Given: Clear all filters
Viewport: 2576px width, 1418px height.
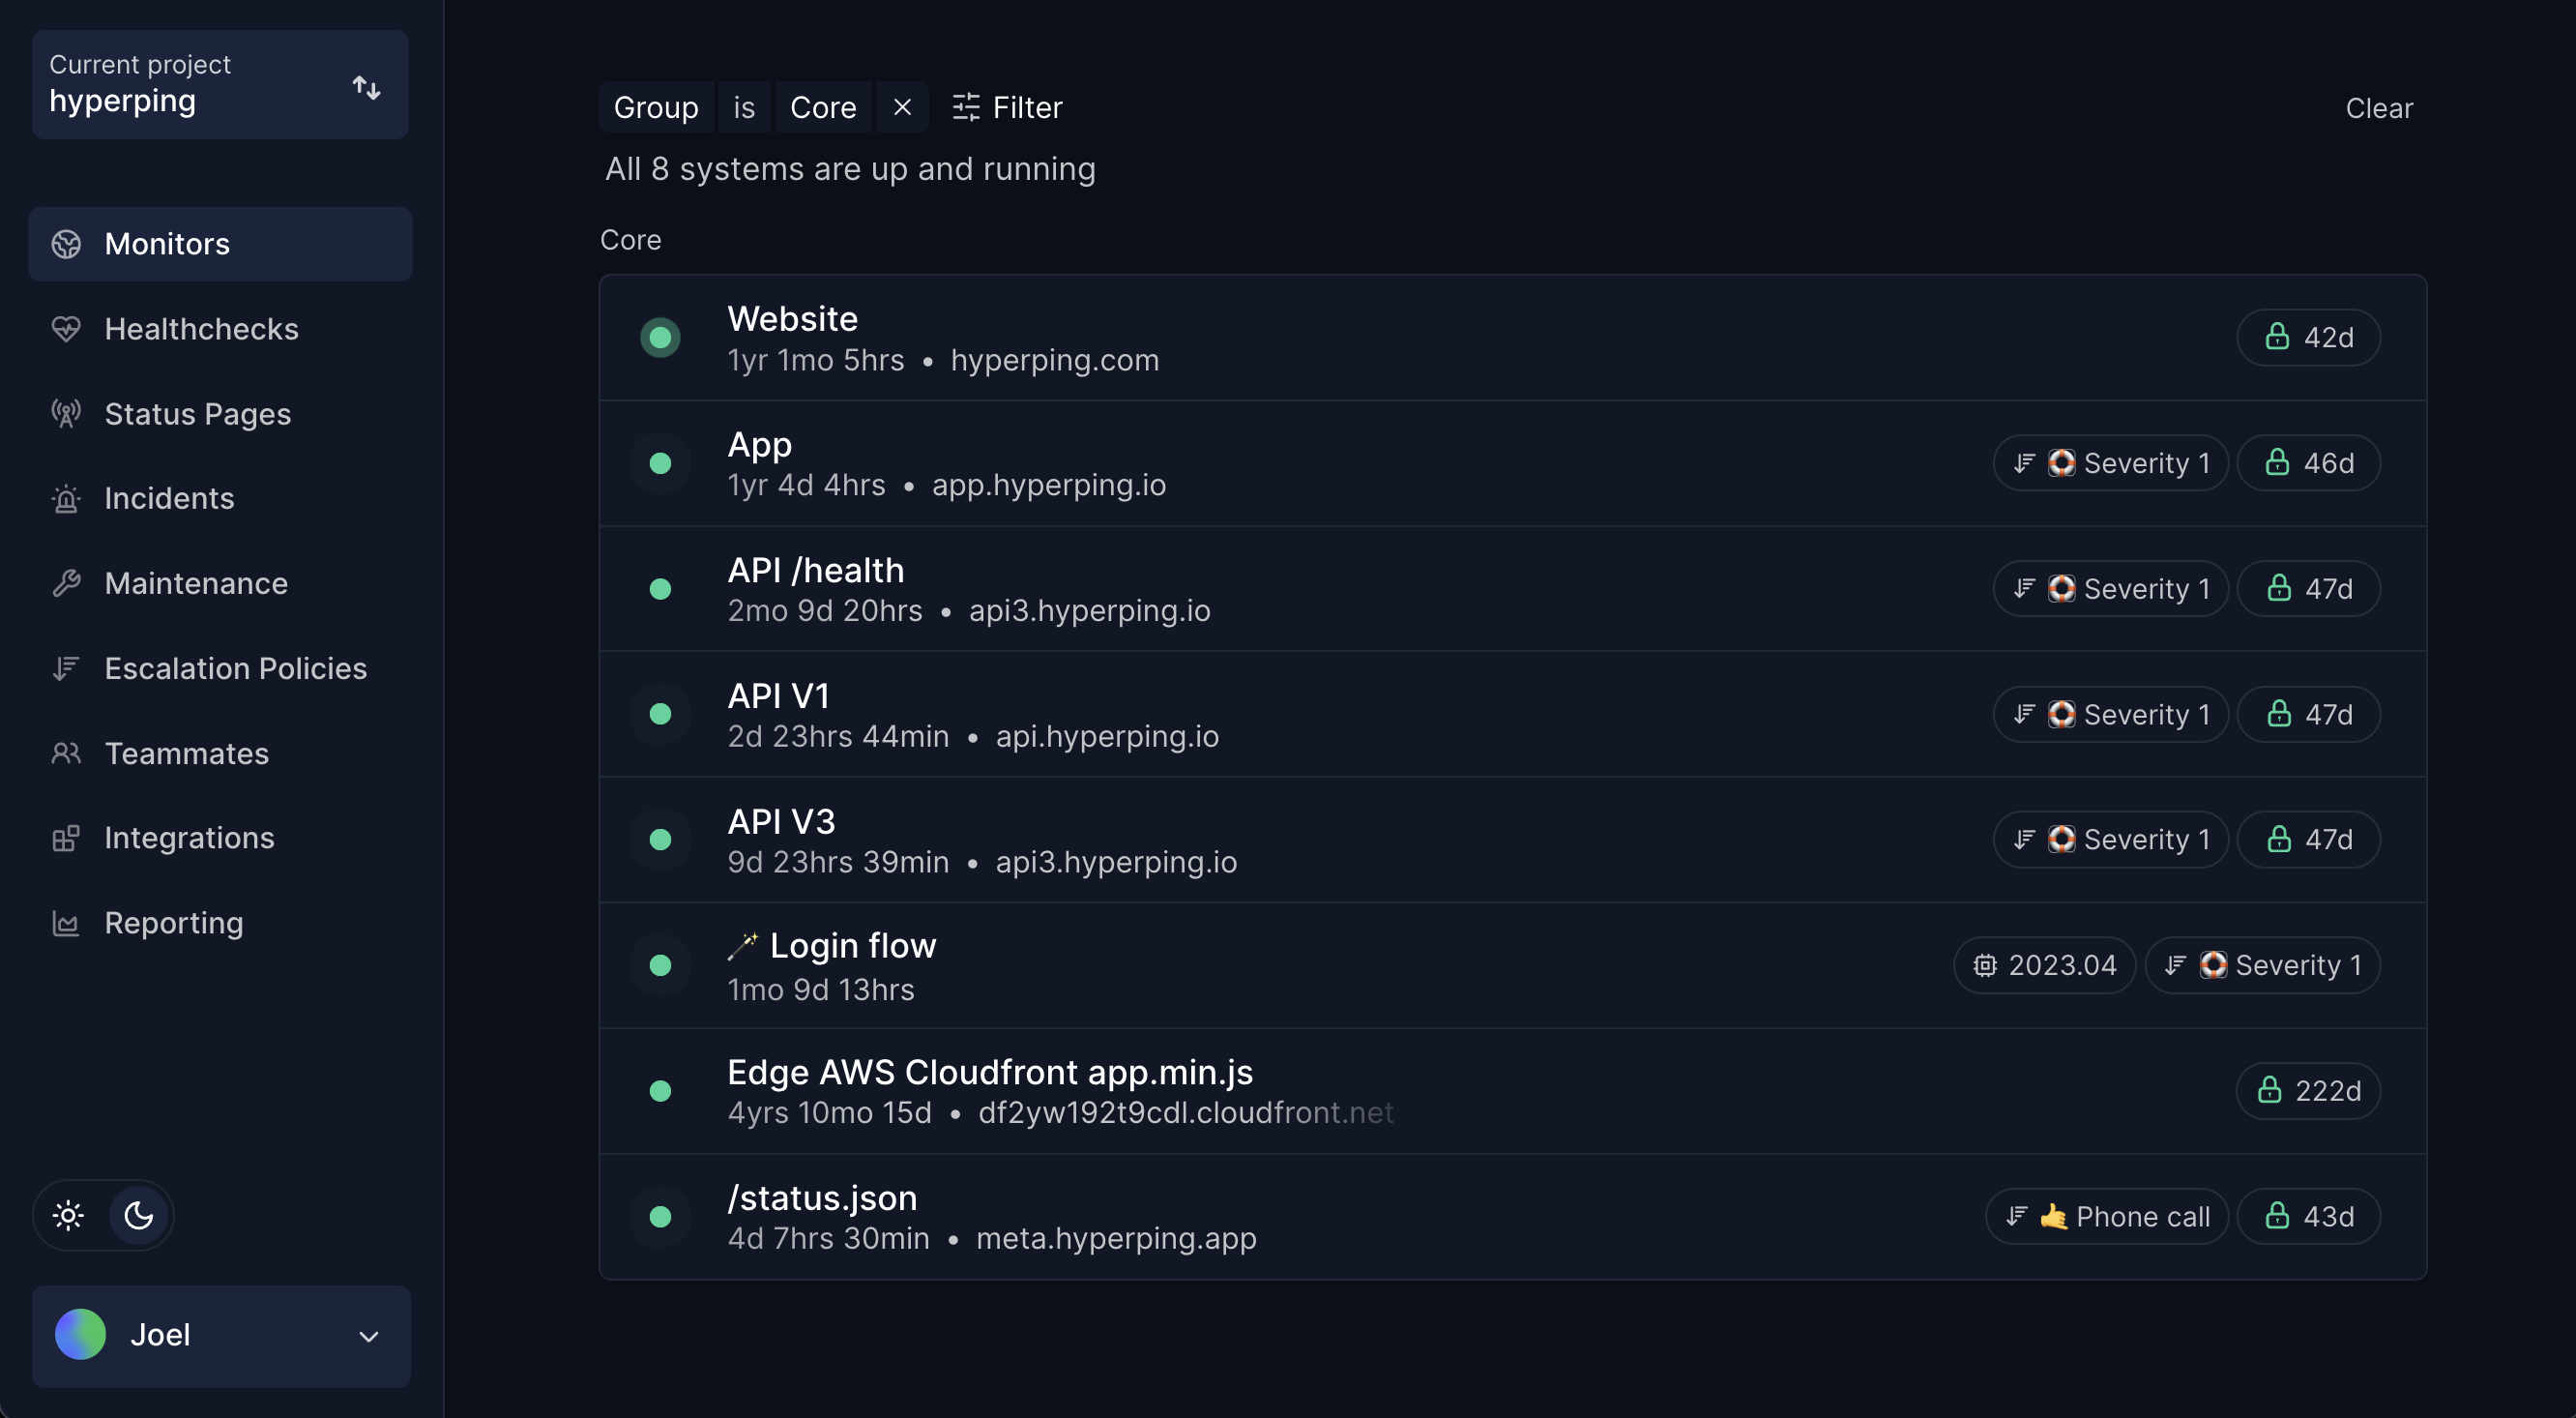Looking at the screenshot, I should [2379, 108].
